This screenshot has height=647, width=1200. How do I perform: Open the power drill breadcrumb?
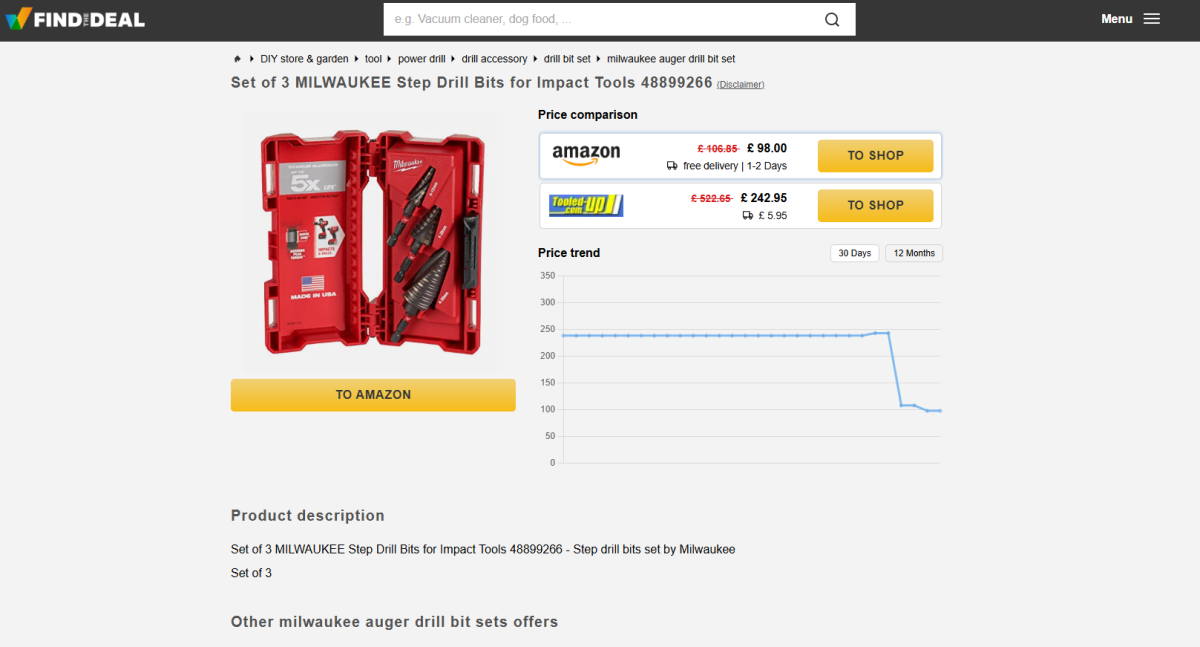[x=421, y=59]
